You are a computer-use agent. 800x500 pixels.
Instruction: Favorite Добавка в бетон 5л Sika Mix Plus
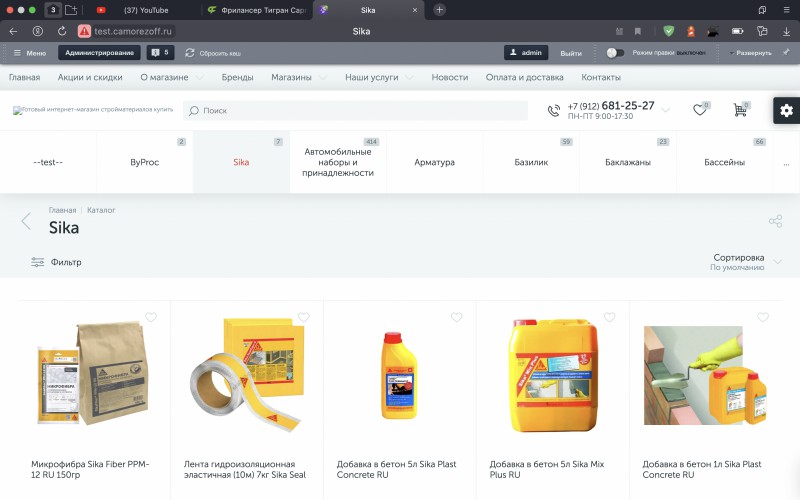point(610,317)
